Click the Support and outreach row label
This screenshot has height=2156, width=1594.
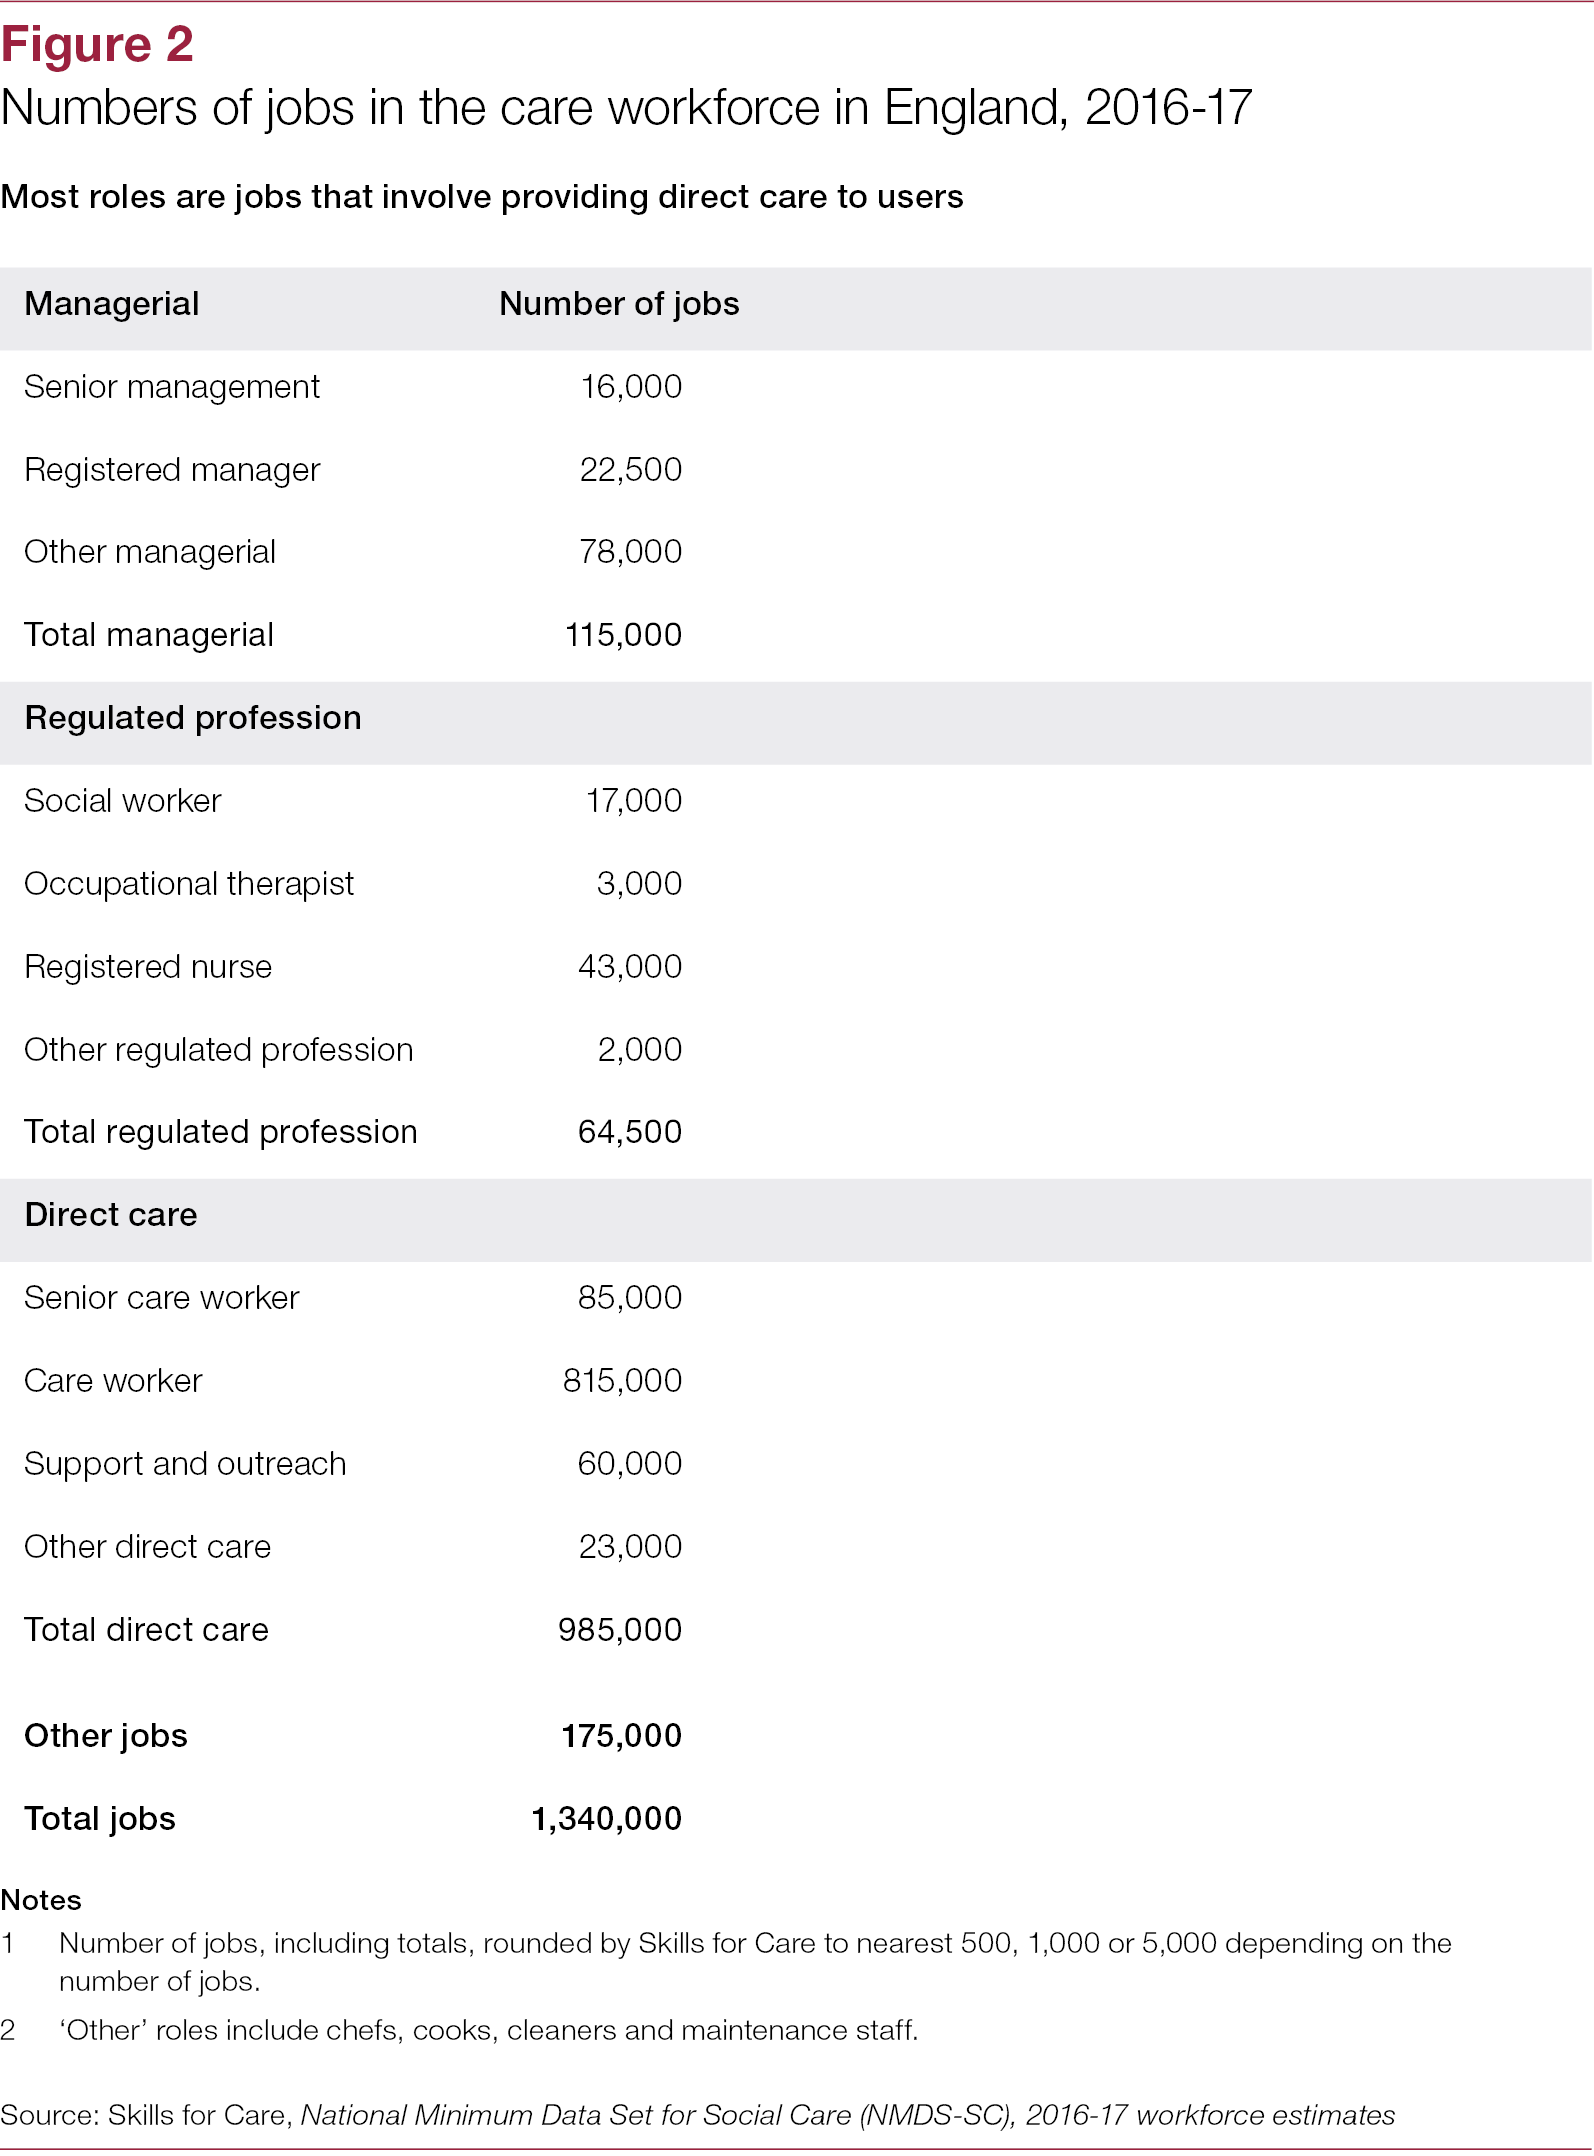(x=185, y=1464)
